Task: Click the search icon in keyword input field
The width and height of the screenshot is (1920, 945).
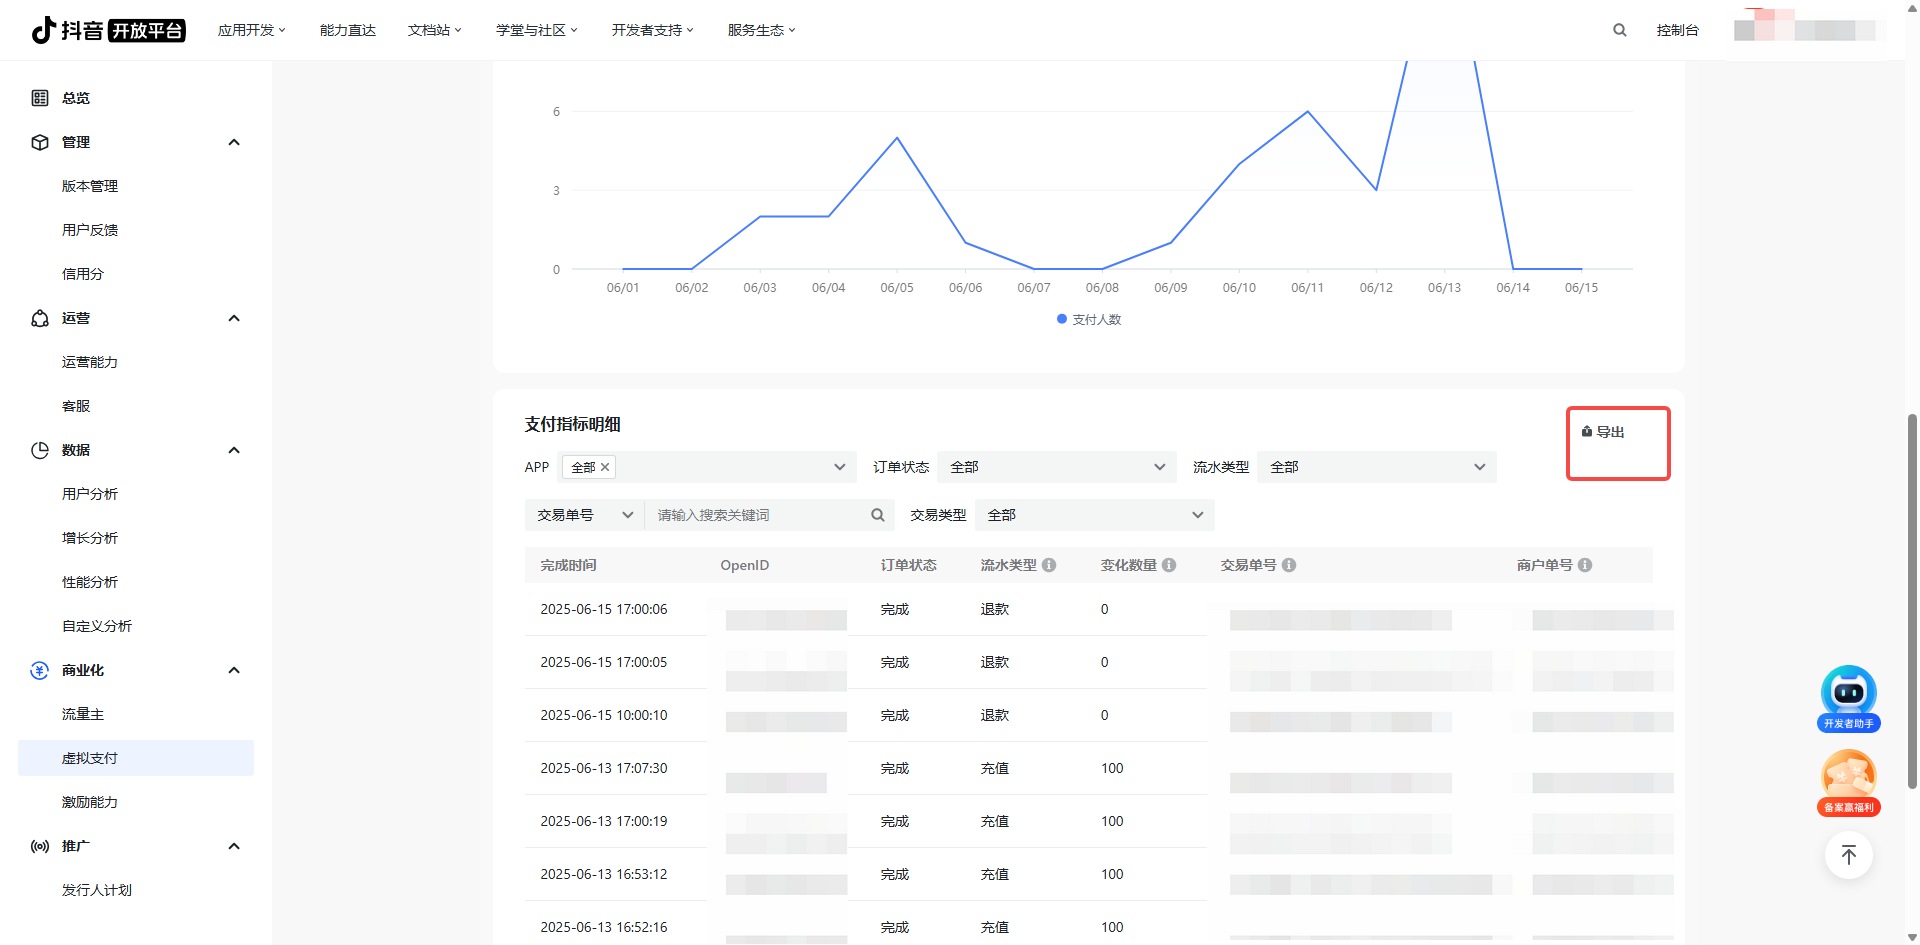Action: 877,515
